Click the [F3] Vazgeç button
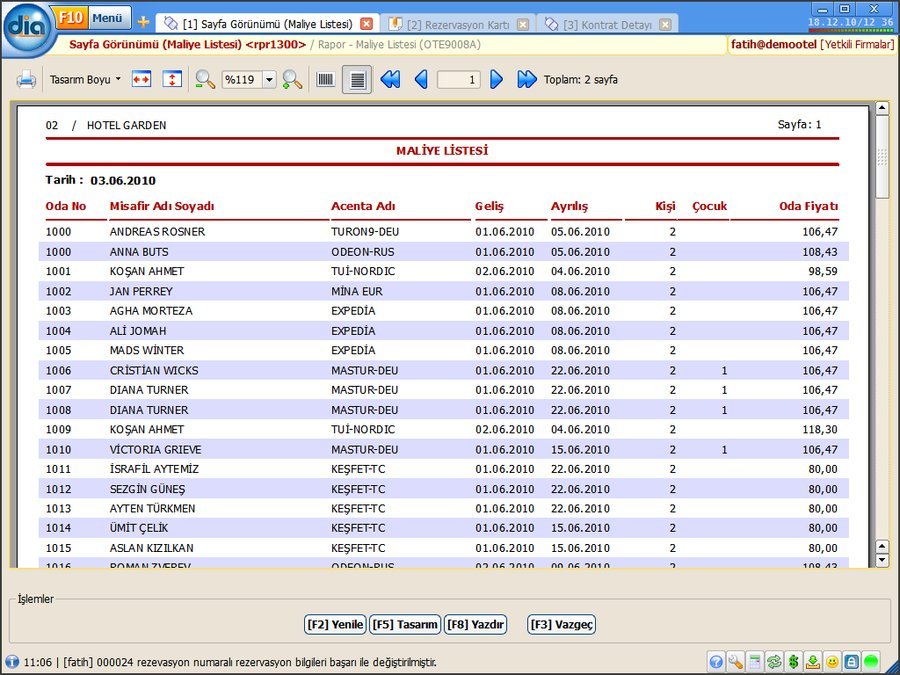Screen dimensions: 900x675 [561, 624]
